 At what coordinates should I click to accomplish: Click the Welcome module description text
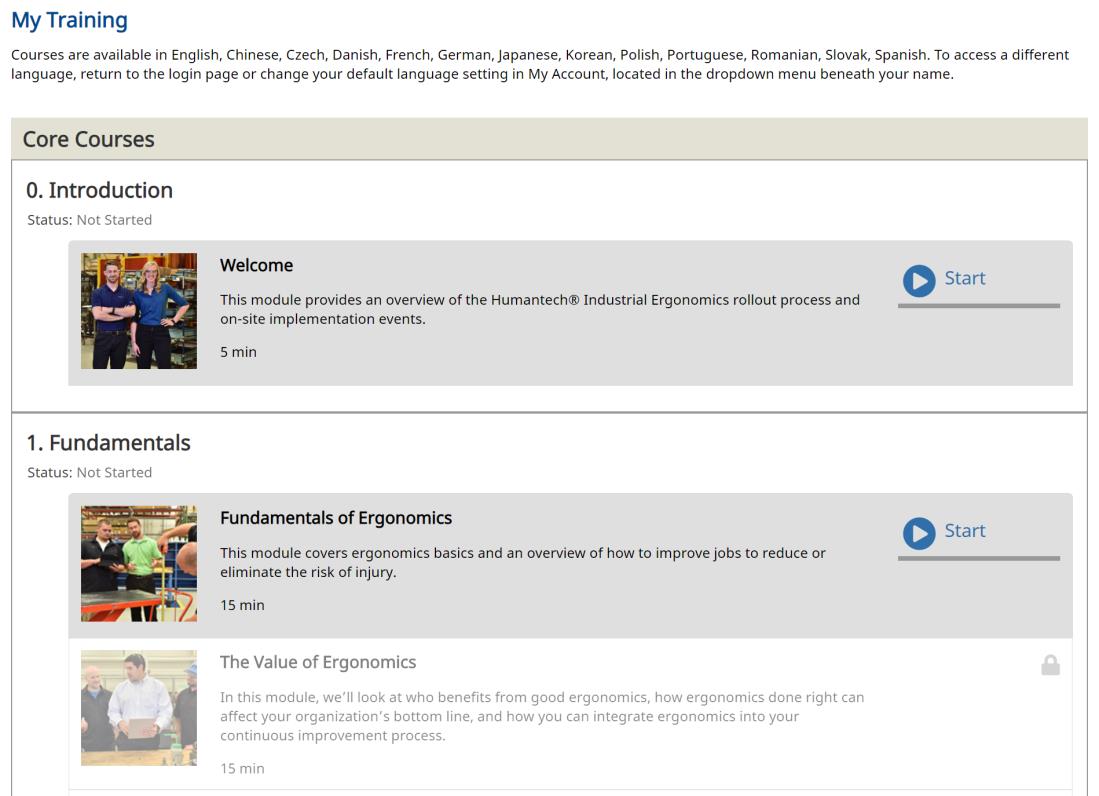(540, 309)
